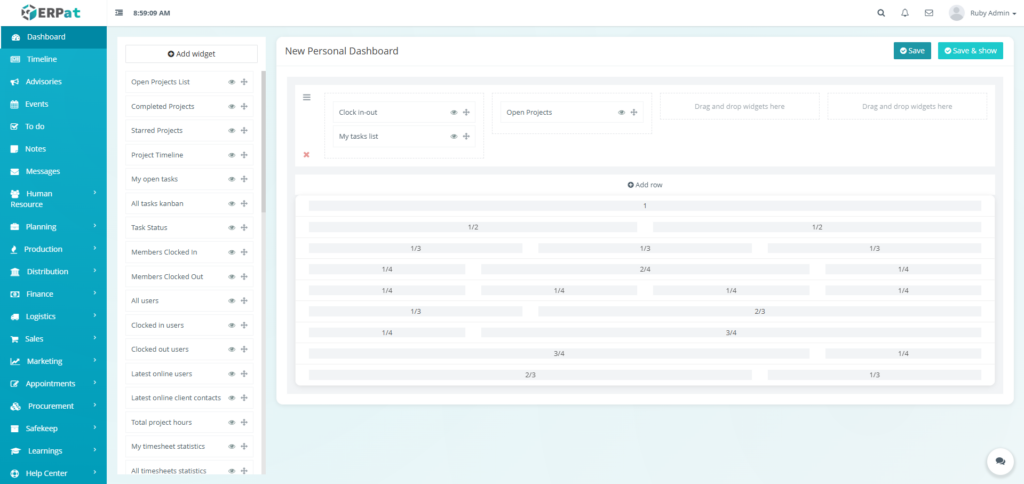1024x484 pixels.
Task: Click the user avatar picture
Action: click(x=957, y=12)
